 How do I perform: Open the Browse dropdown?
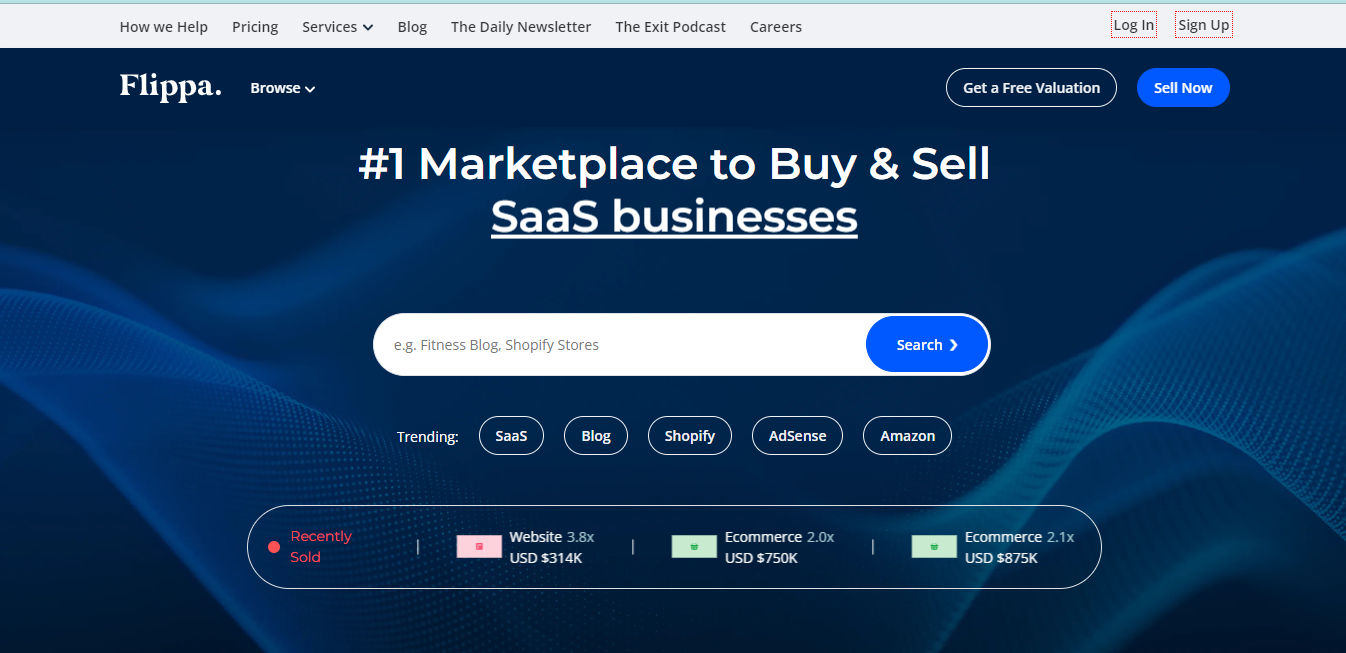pos(283,88)
